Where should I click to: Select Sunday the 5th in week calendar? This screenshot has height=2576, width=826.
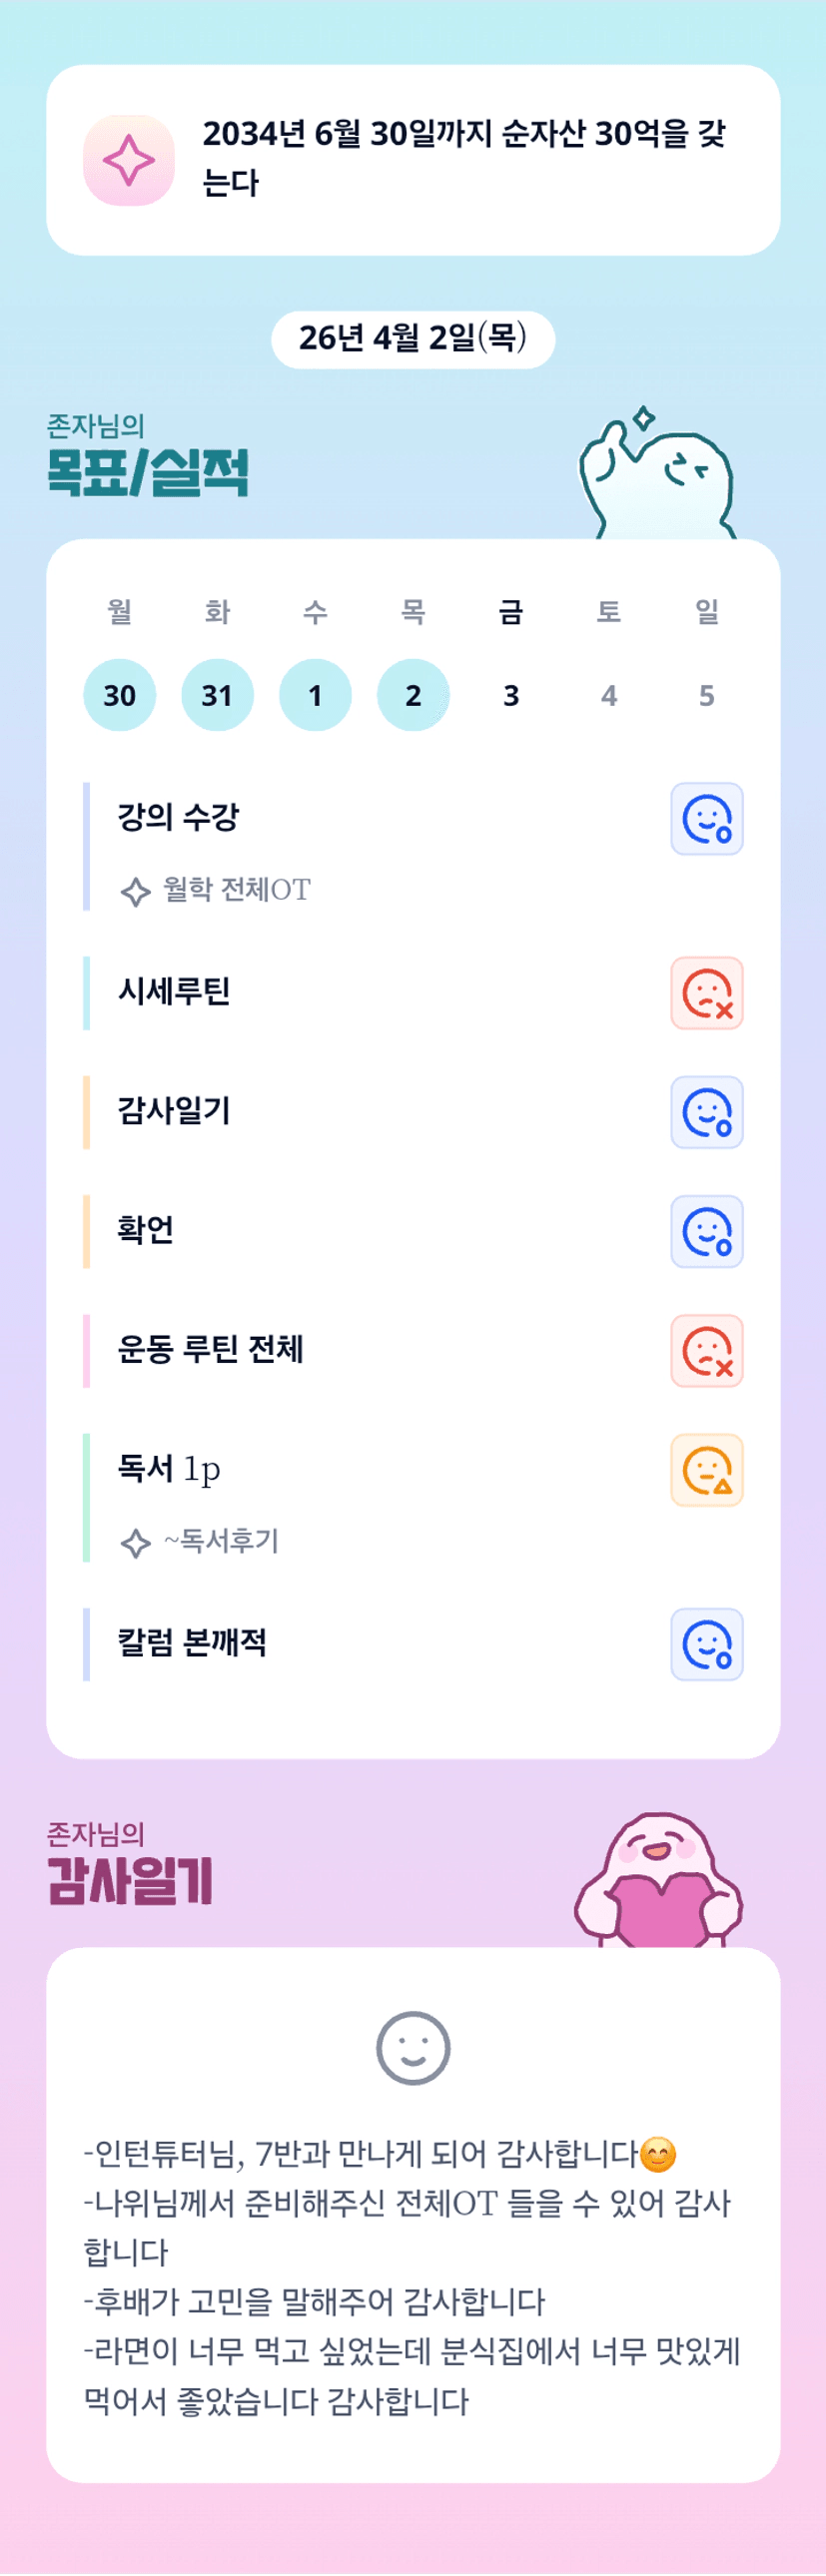[706, 695]
